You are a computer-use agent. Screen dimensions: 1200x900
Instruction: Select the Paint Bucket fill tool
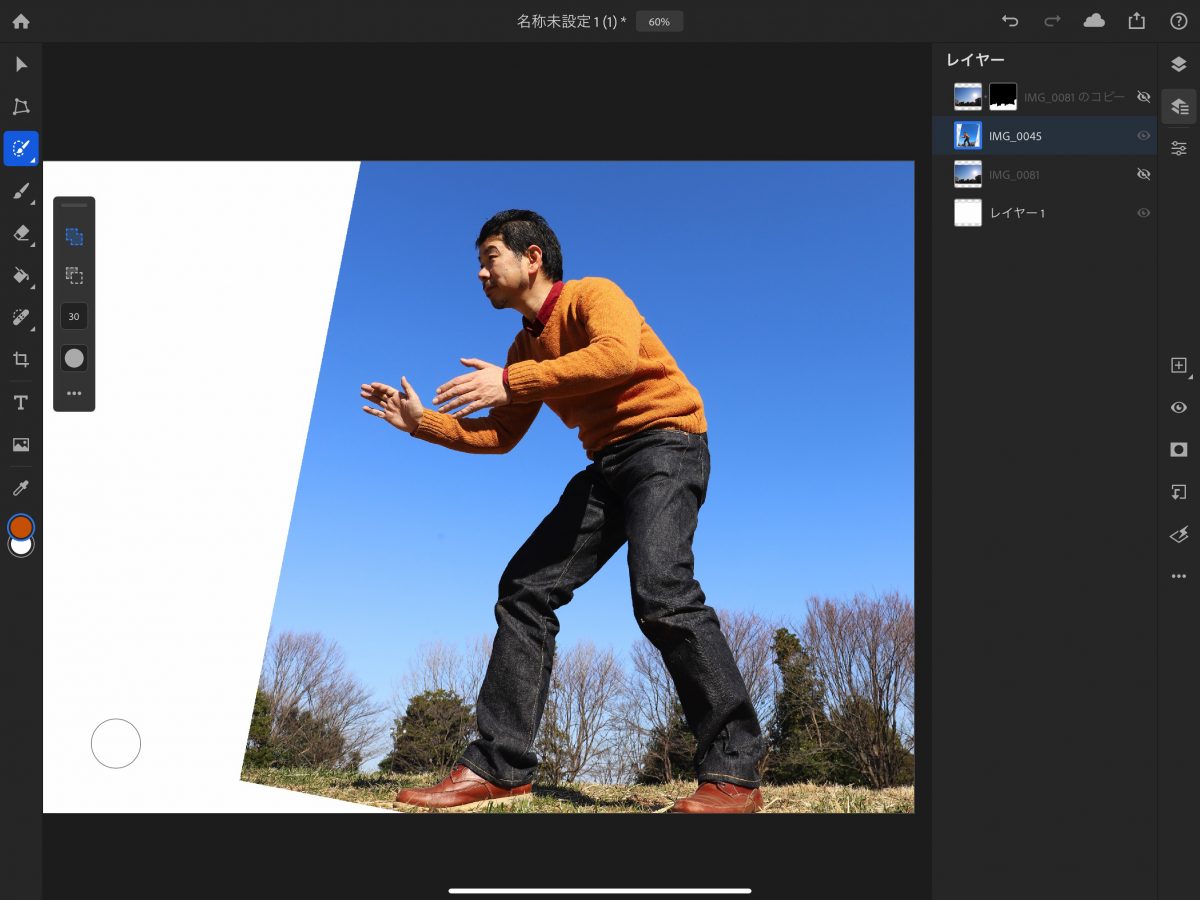point(21,275)
